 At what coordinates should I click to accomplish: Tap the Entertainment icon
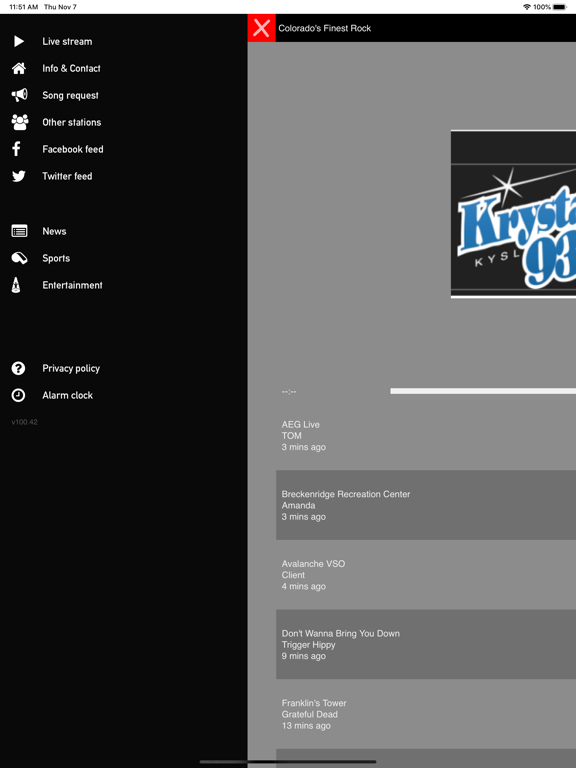pos(16,285)
